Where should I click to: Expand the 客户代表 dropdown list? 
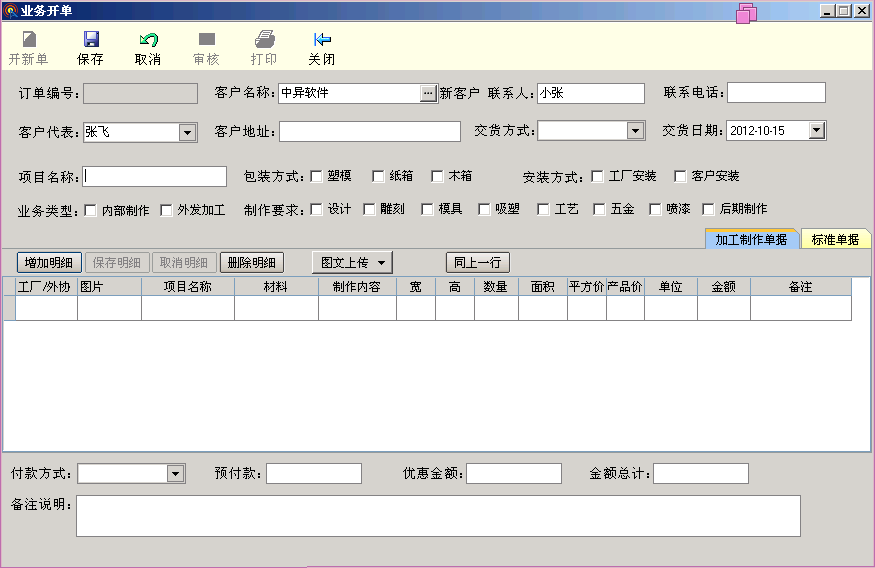pyautogui.click(x=187, y=132)
